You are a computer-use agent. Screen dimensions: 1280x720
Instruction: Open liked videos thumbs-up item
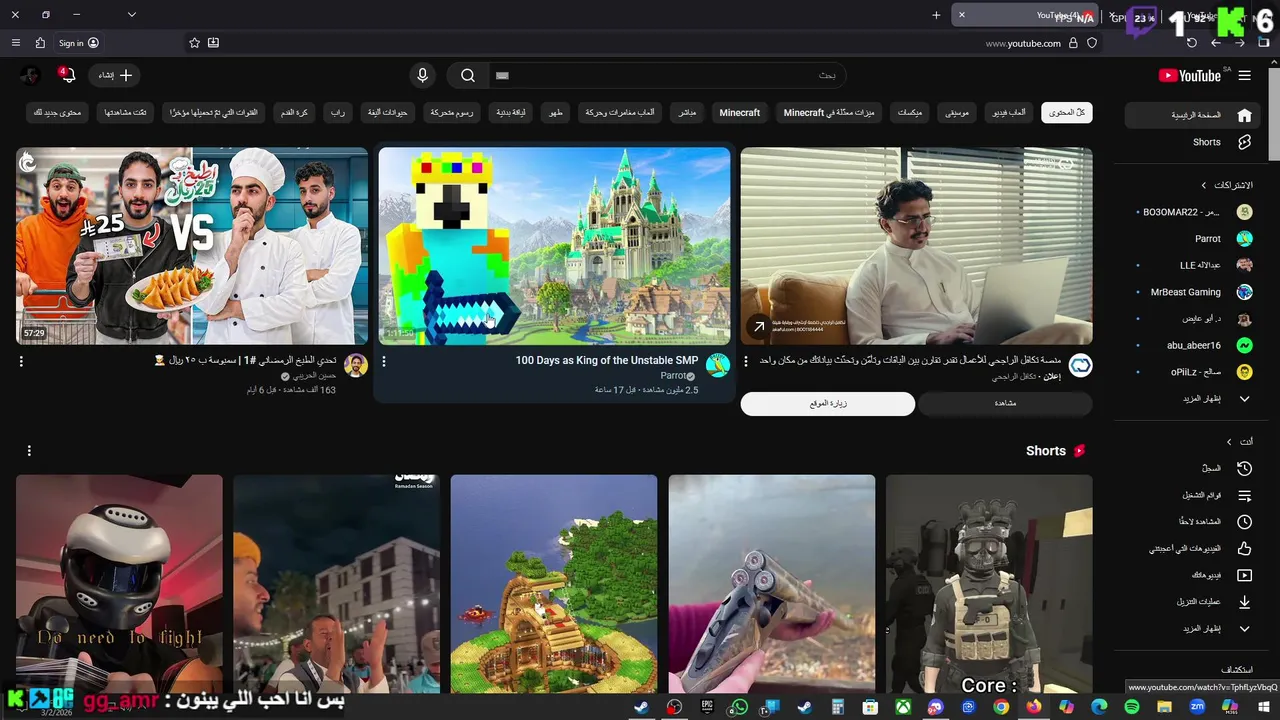[1190, 548]
